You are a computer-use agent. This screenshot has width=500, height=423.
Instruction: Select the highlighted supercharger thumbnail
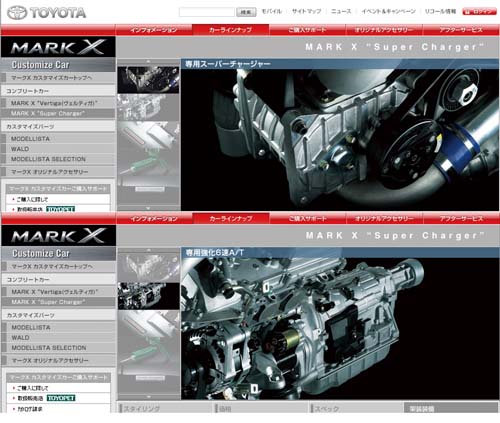point(148,80)
